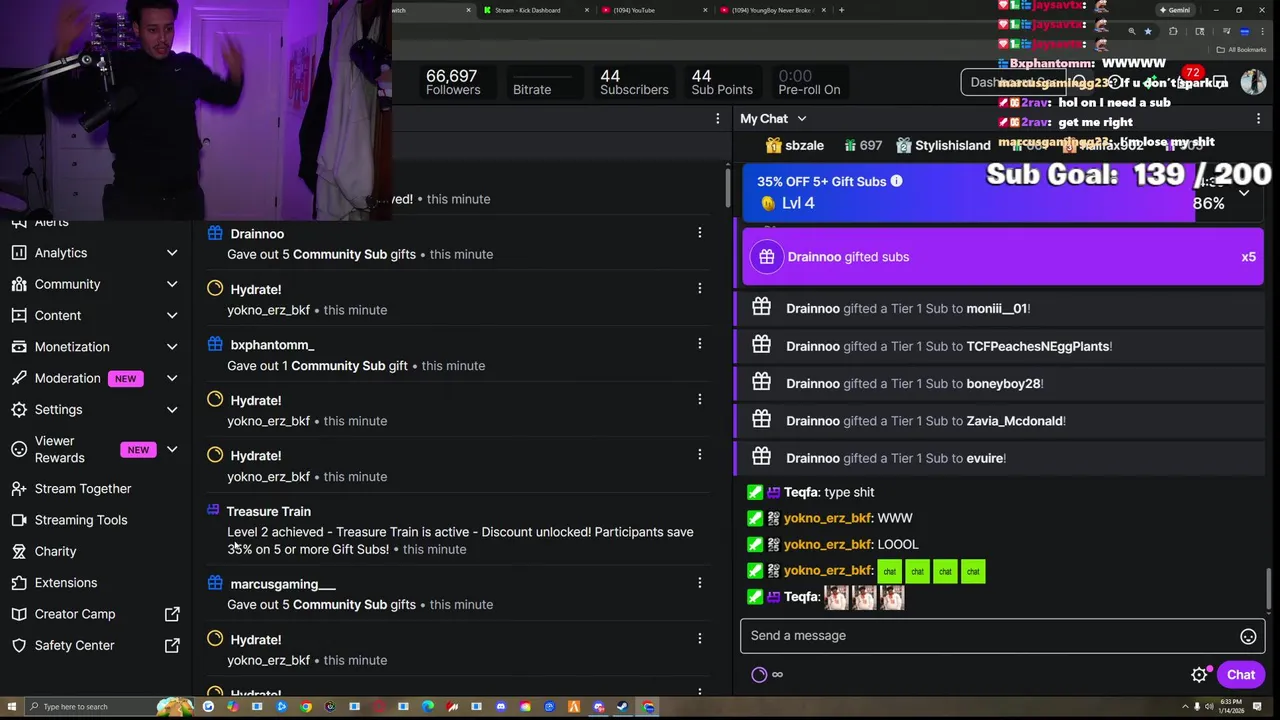Viewport: 1280px width, 720px height.
Task: Click Teqfa's name on 'type shit' message
Action: coord(800,492)
